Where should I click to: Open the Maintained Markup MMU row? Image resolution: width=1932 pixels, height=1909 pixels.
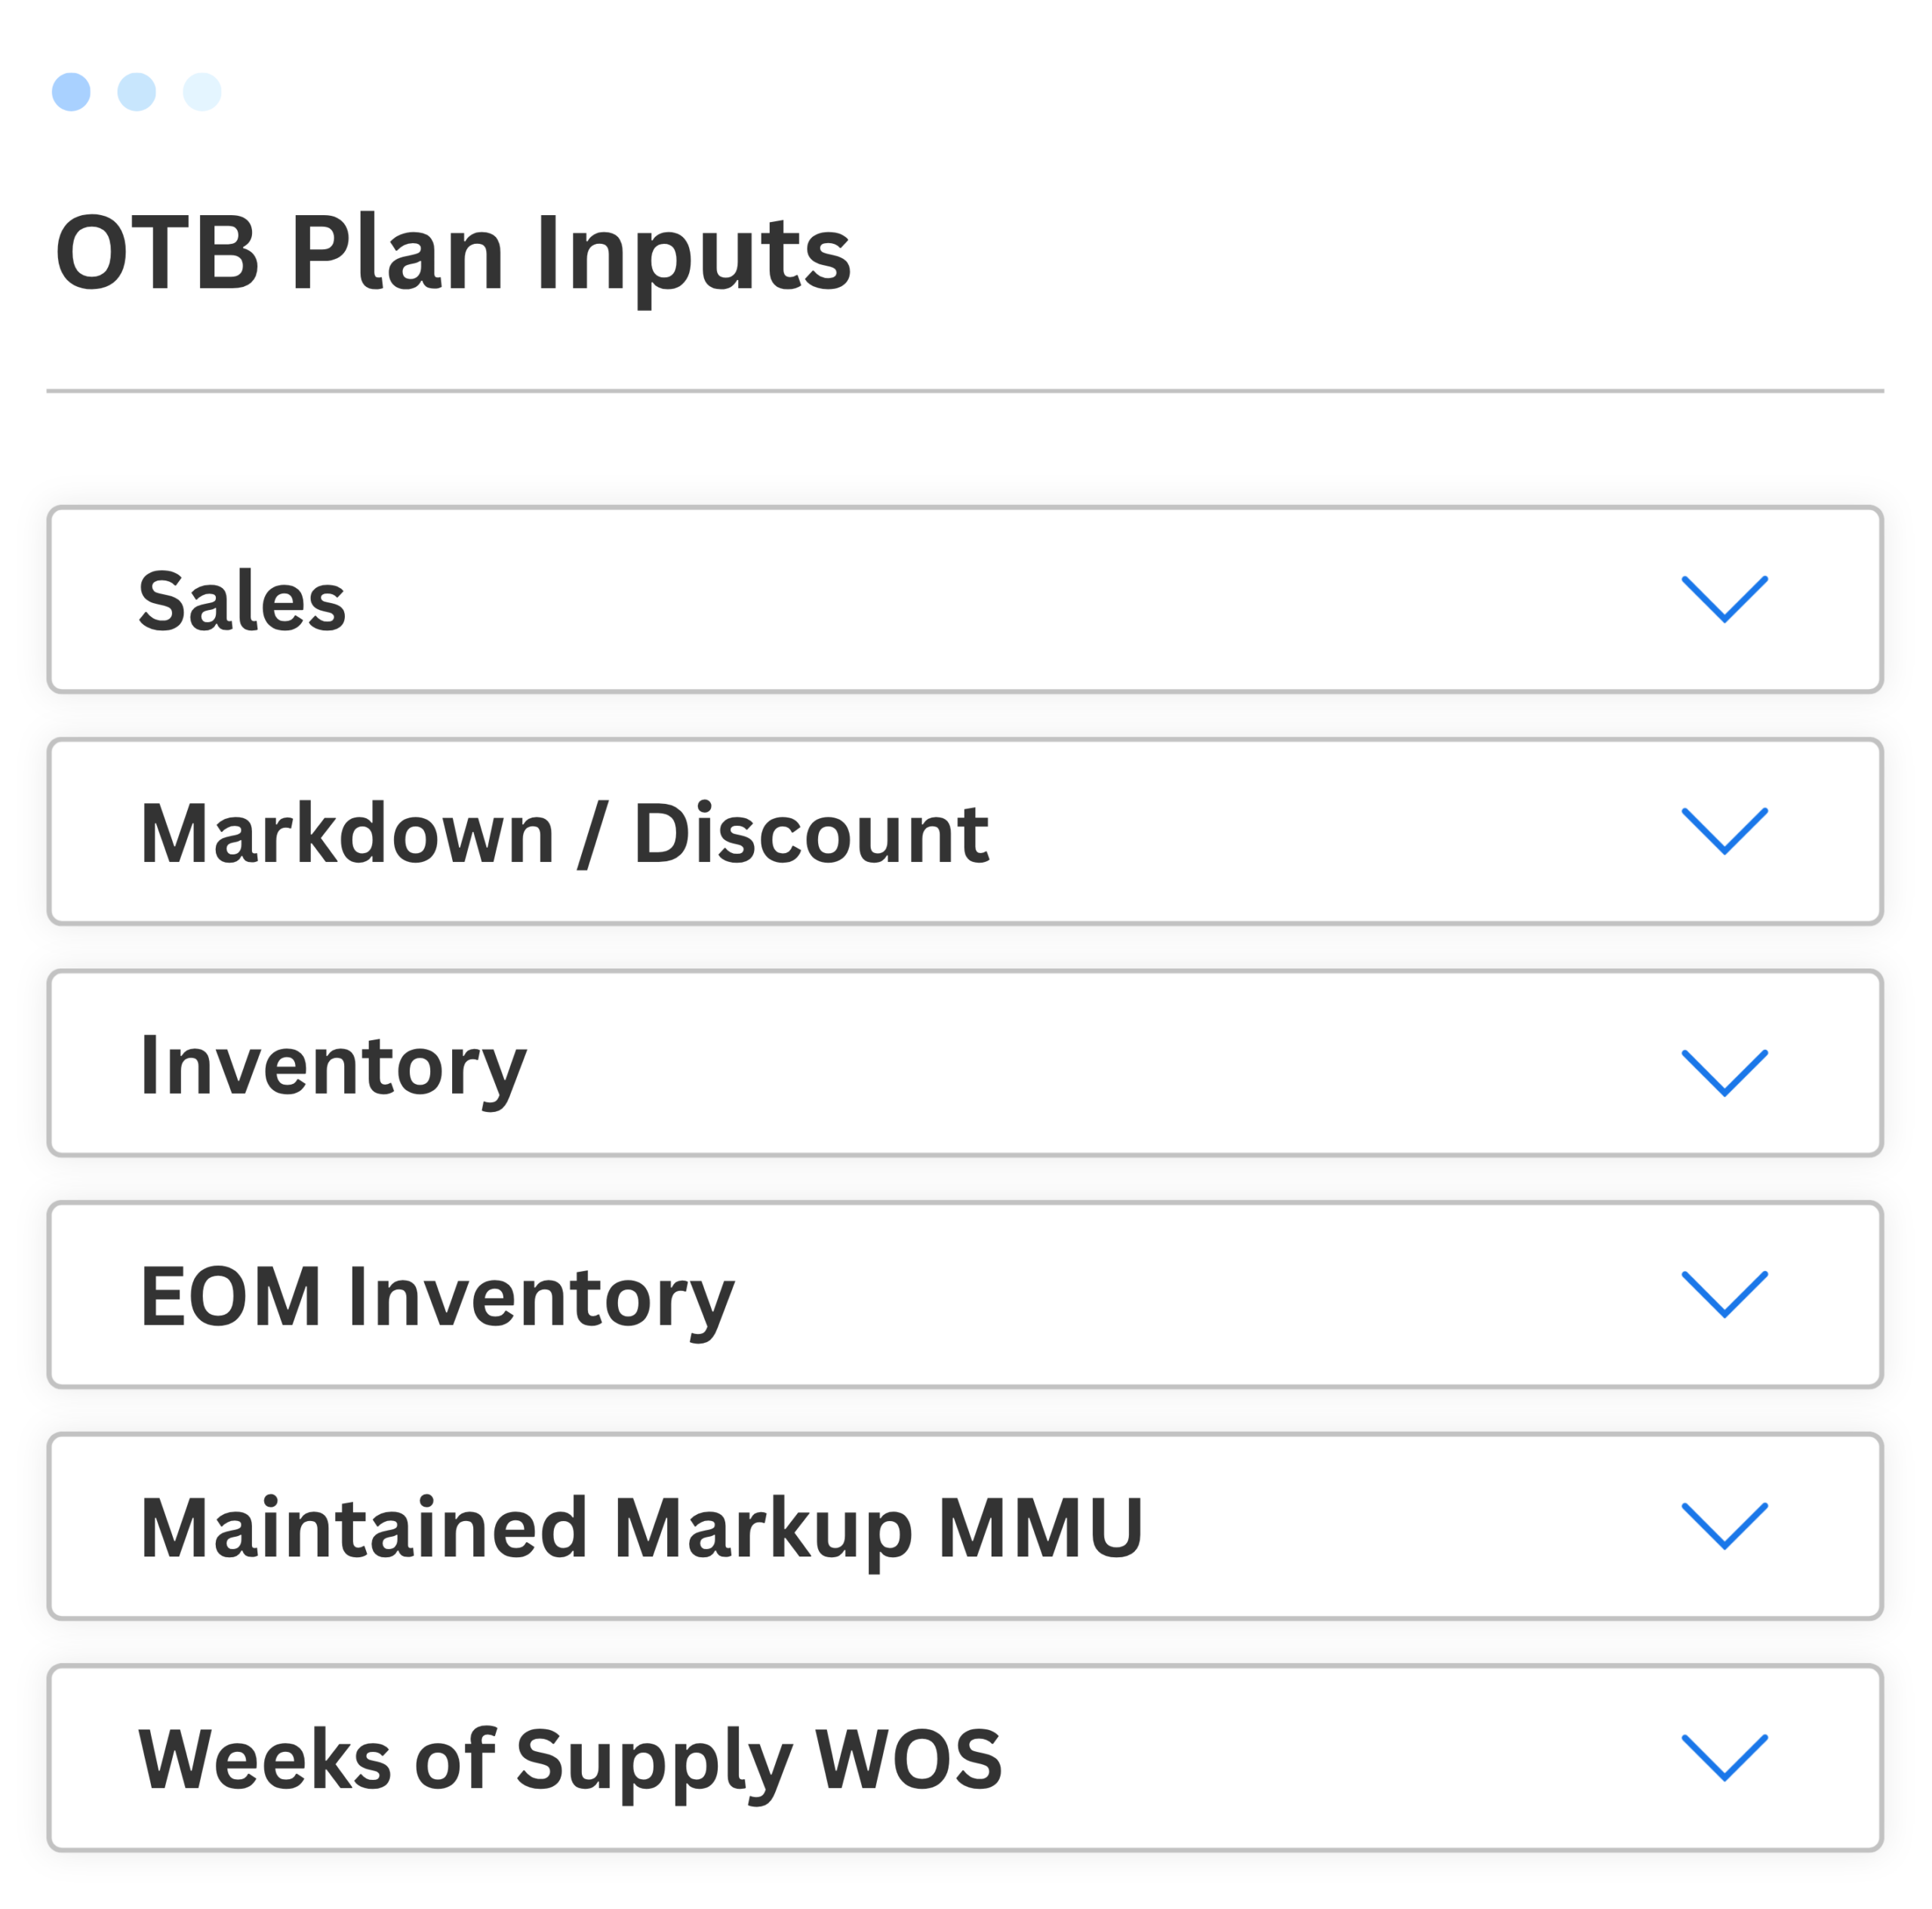pyautogui.click(x=965, y=1526)
